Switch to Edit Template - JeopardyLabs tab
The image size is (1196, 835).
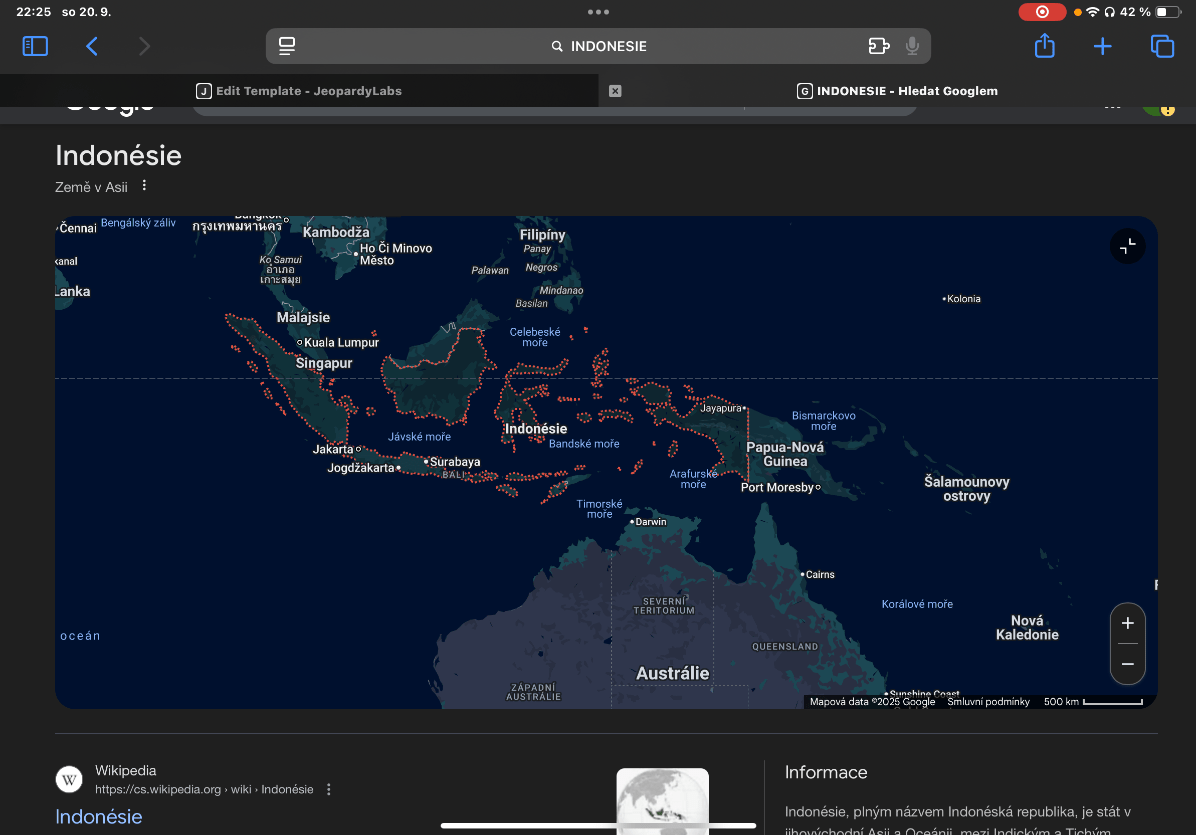(x=299, y=91)
